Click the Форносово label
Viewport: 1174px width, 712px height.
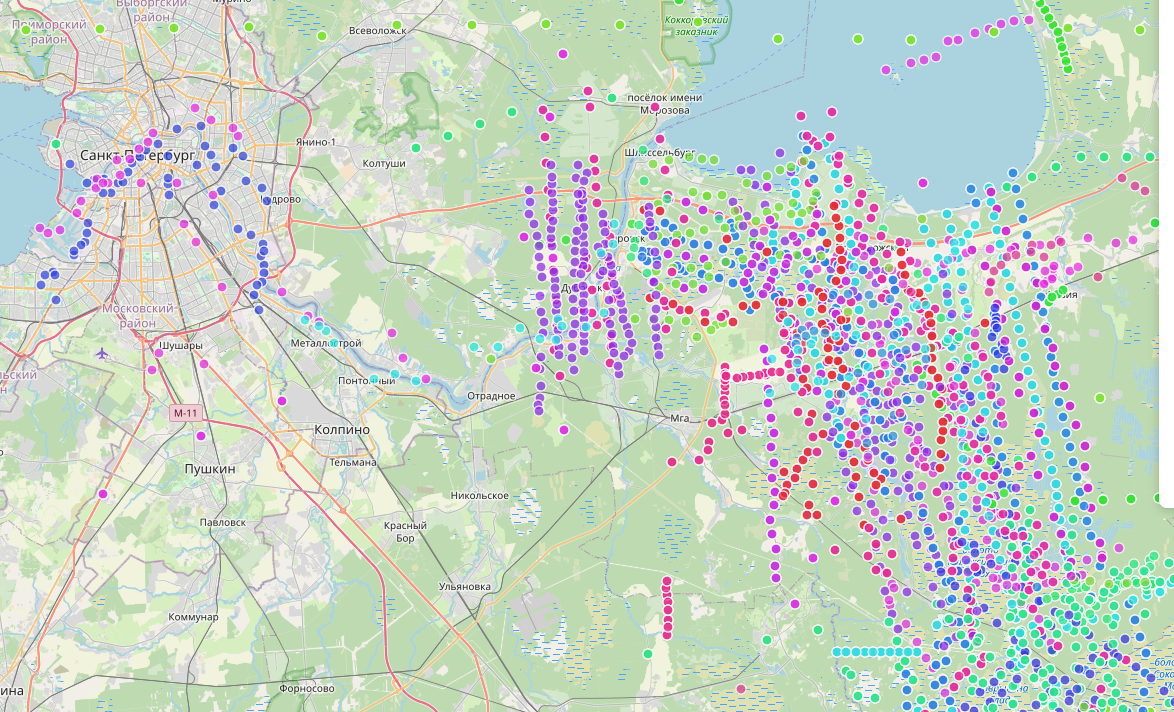click(x=306, y=688)
